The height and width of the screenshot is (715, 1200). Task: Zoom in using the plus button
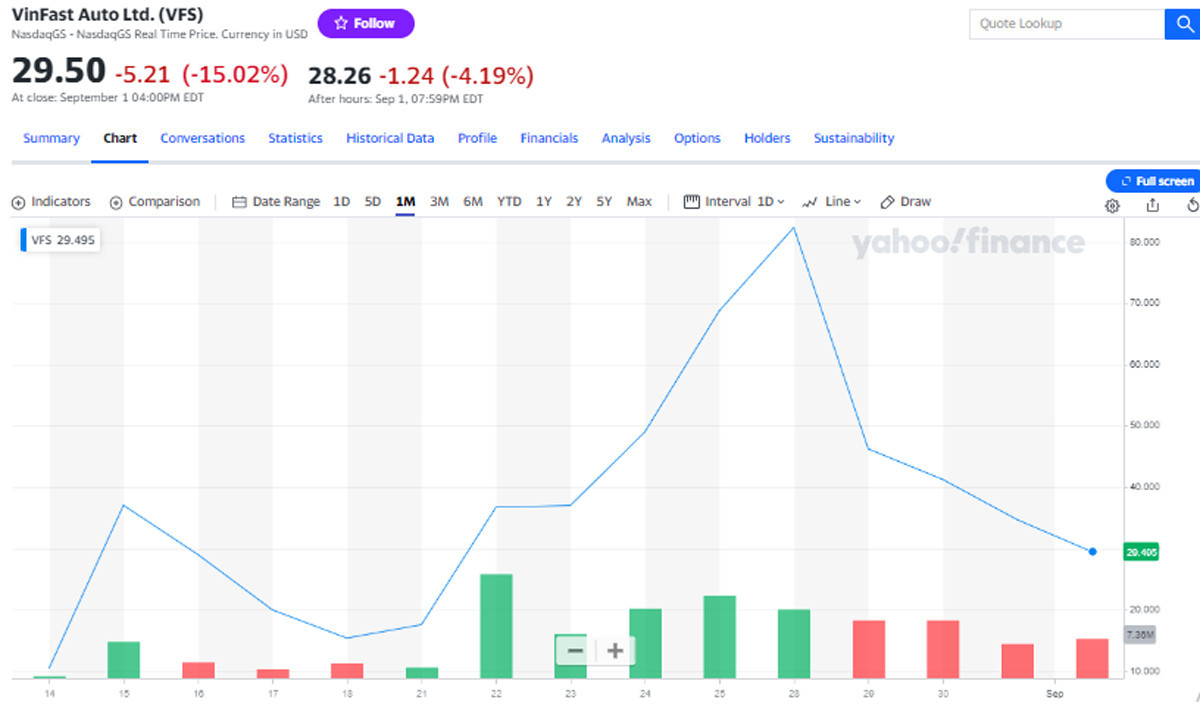(x=615, y=651)
